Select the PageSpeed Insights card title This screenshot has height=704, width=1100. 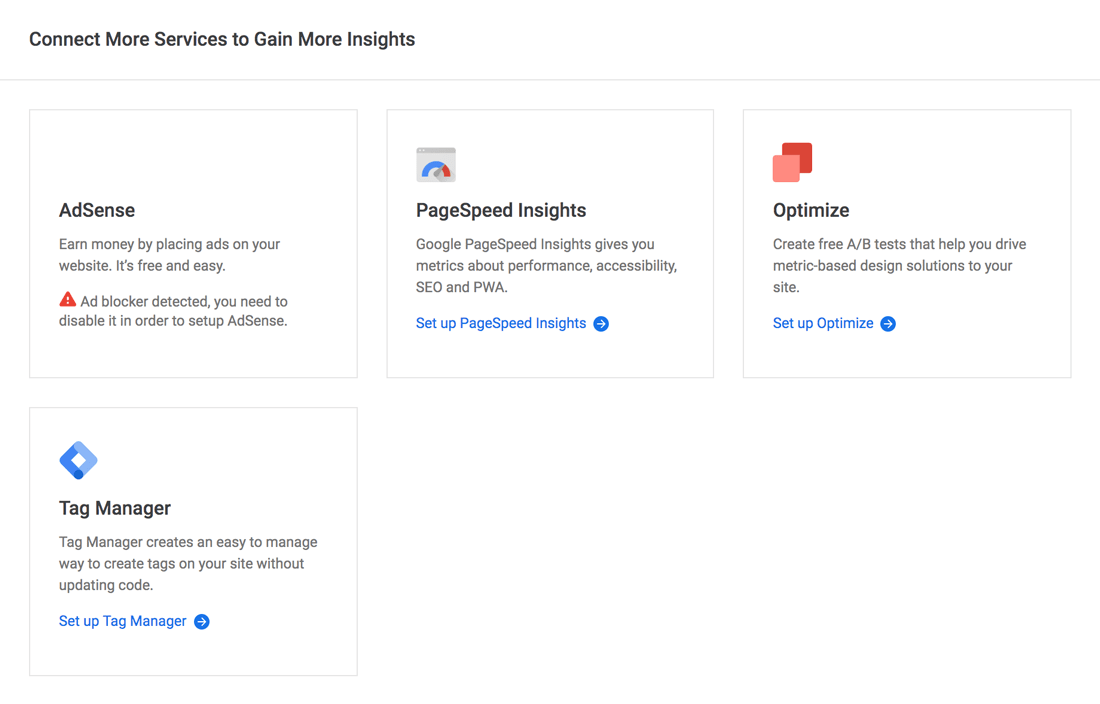(x=501, y=210)
